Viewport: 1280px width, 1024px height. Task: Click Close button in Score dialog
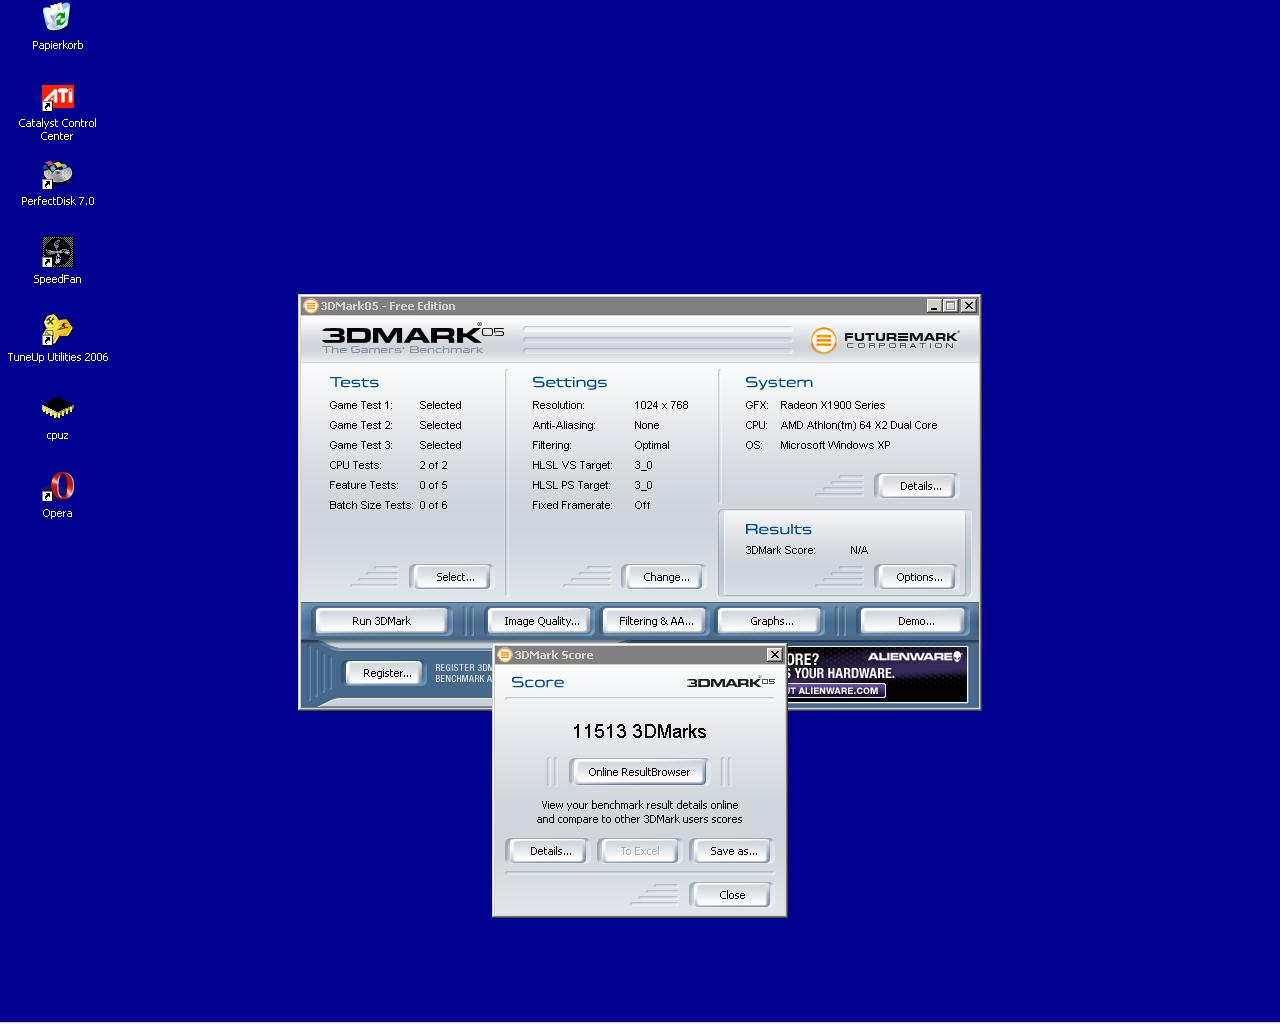coord(732,895)
